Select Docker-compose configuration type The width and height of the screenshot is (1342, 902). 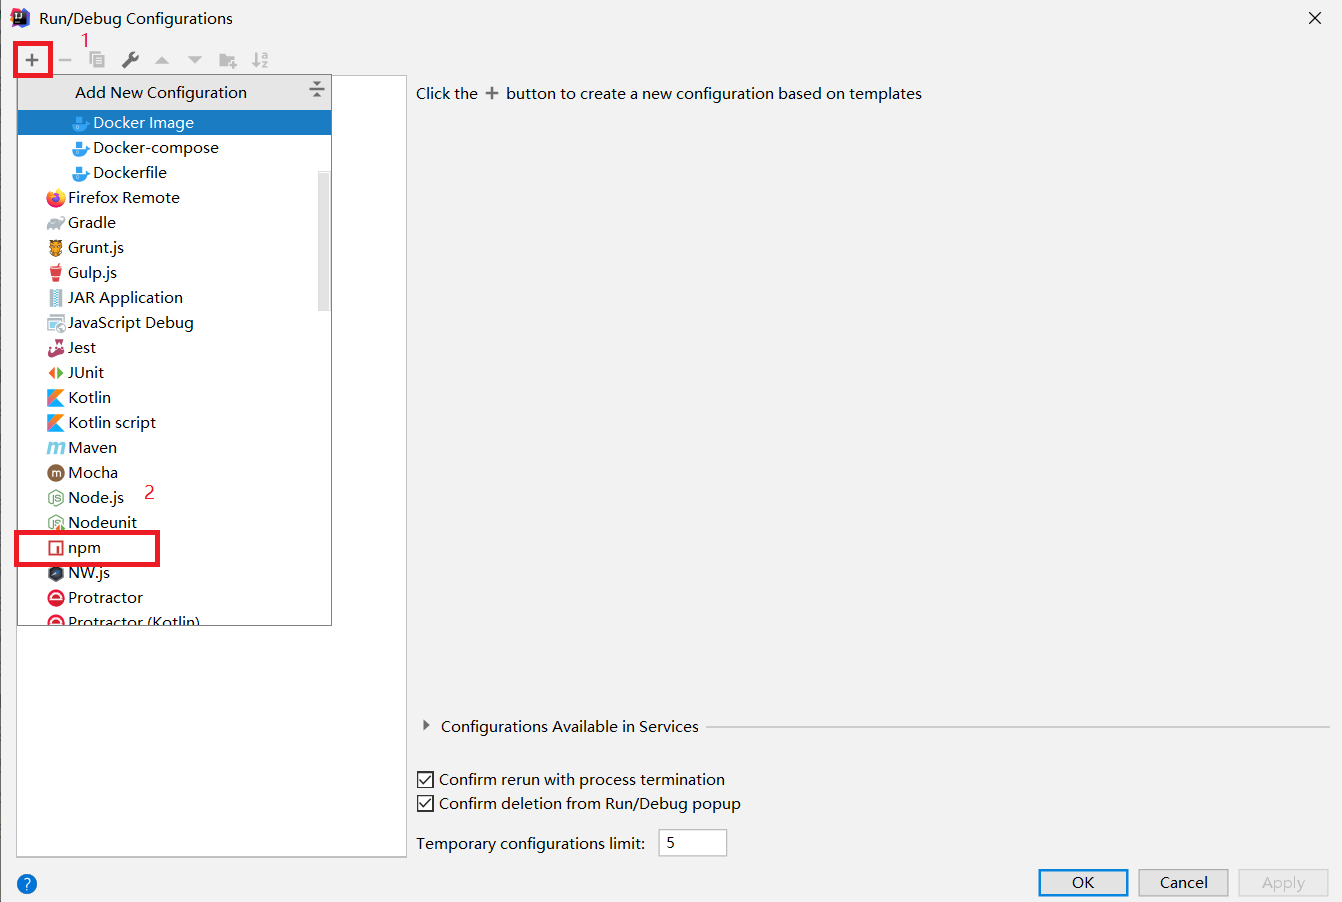(174, 148)
